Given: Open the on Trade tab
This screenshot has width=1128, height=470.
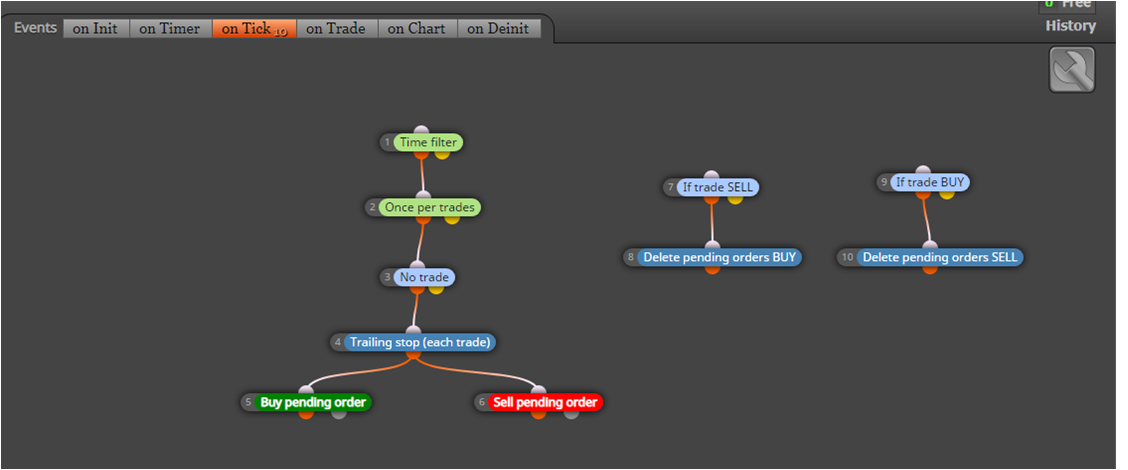Looking at the screenshot, I should (337, 29).
